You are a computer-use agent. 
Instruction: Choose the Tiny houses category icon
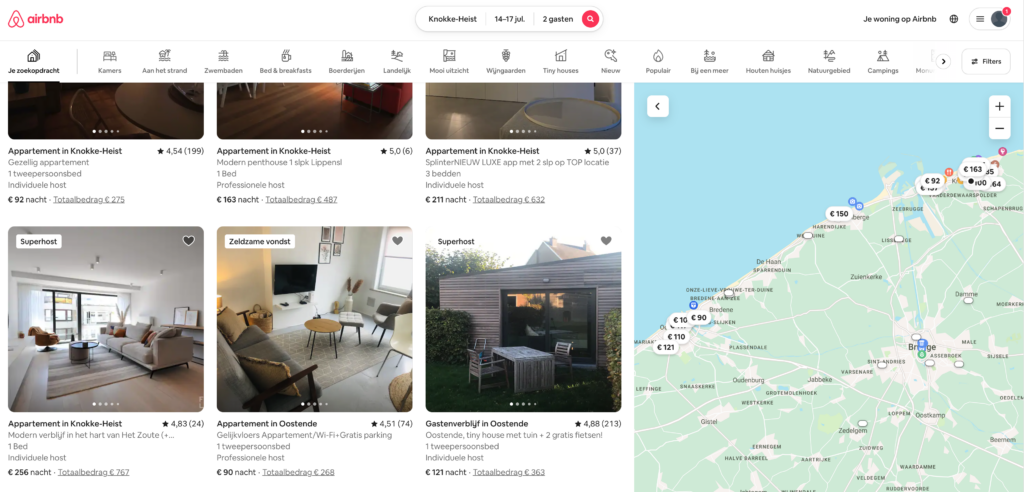coord(560,56)
